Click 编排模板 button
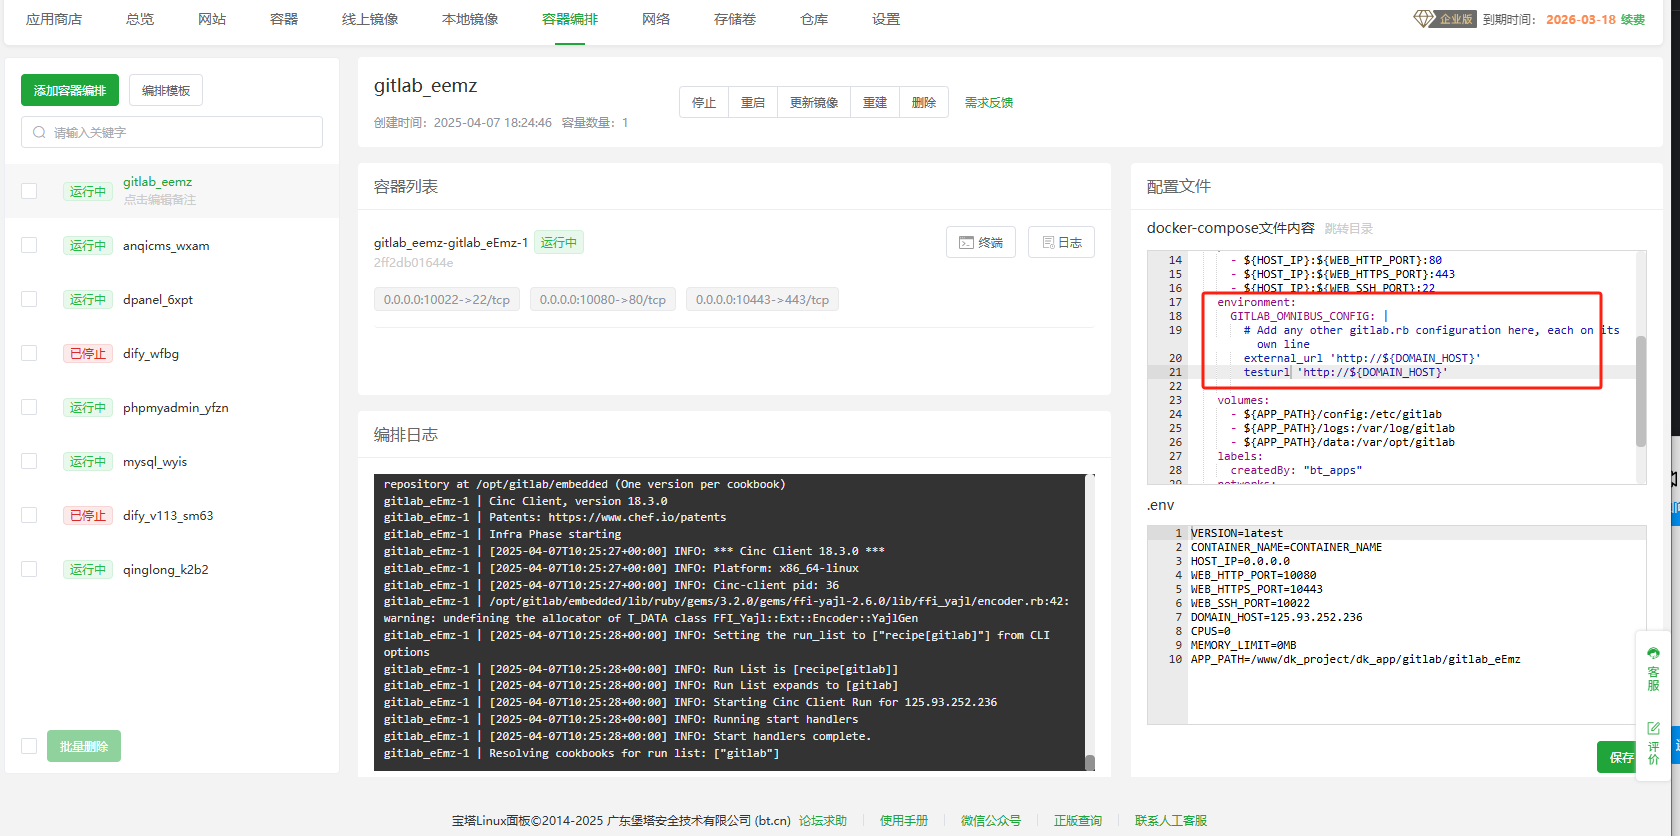The height and width of the screenshot is (836, 1680). 166,90
